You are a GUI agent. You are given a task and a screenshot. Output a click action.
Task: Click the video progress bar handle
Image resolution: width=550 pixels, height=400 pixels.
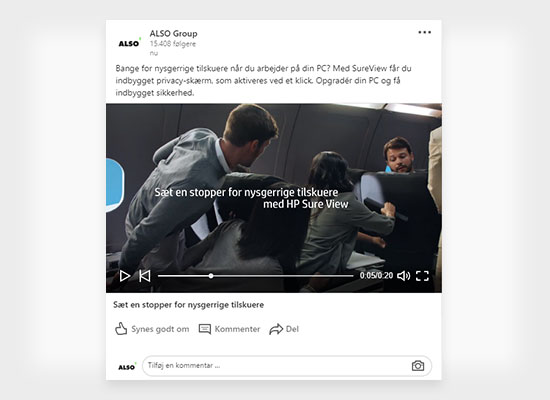(x=211, y=276)
